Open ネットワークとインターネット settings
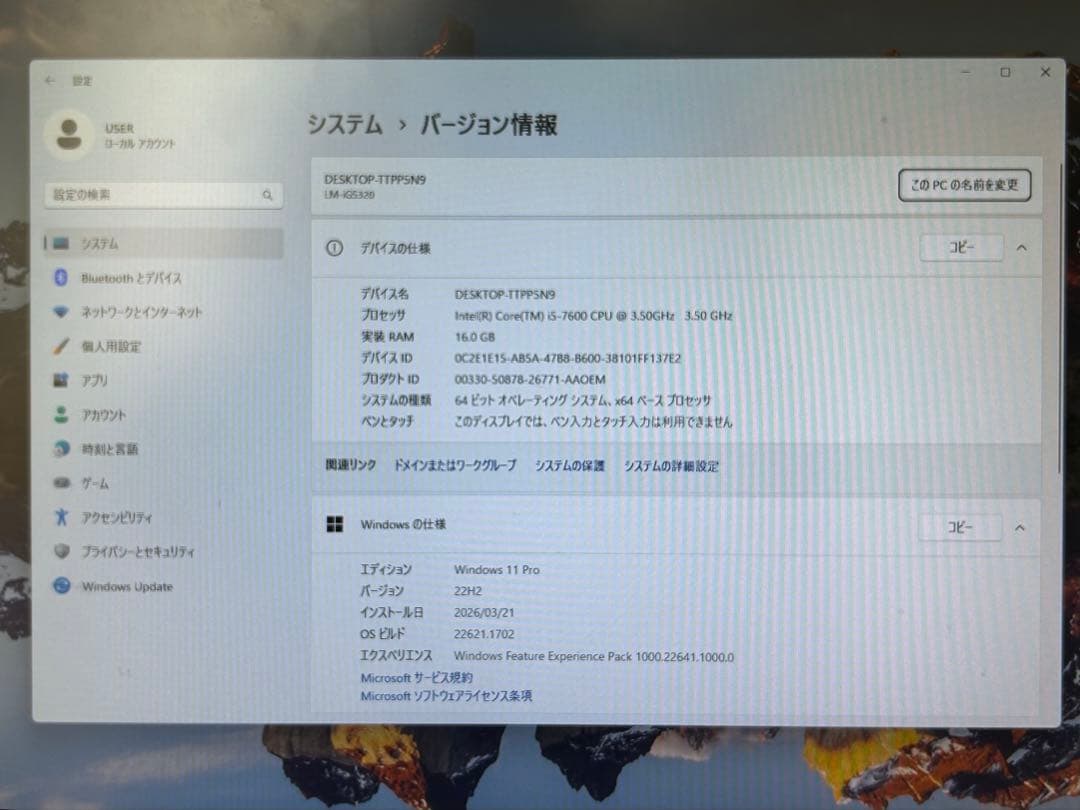 163,312
